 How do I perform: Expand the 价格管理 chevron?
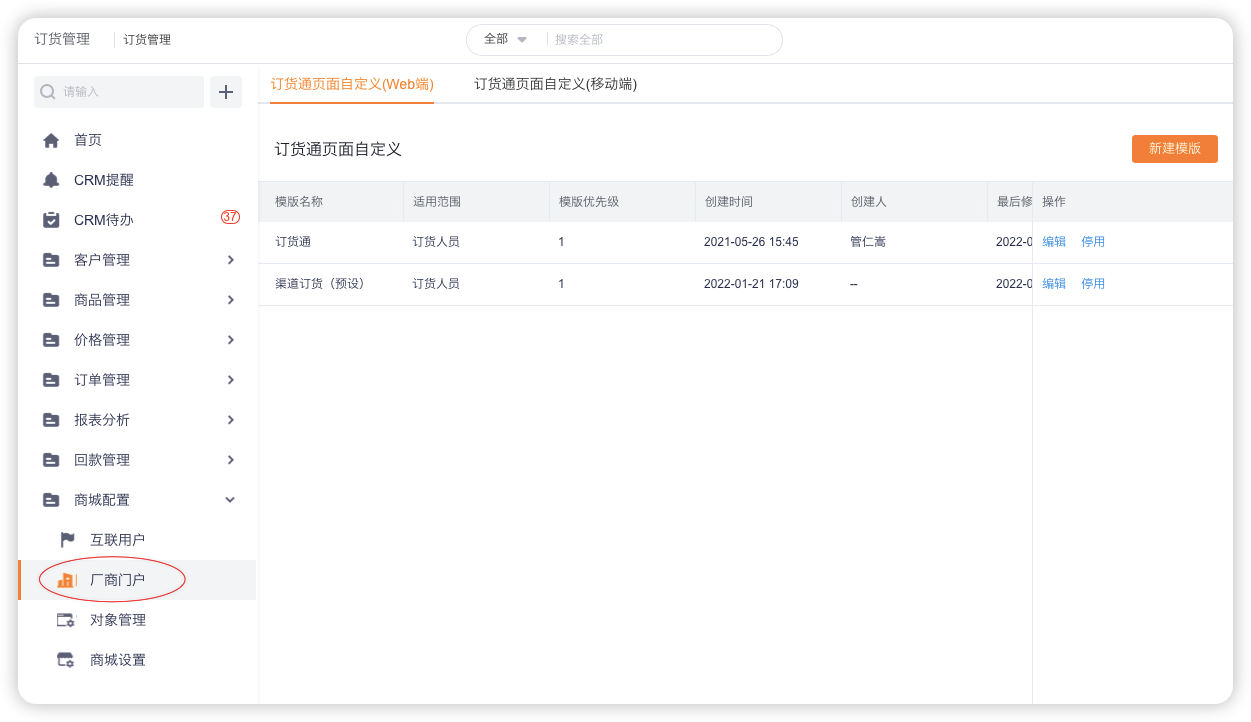pos(231,340)
